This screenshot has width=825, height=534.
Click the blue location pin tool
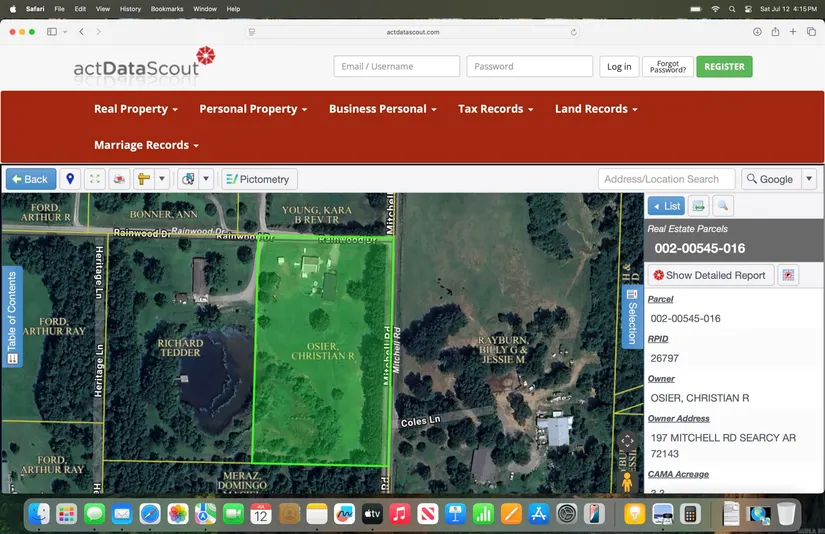70,179
